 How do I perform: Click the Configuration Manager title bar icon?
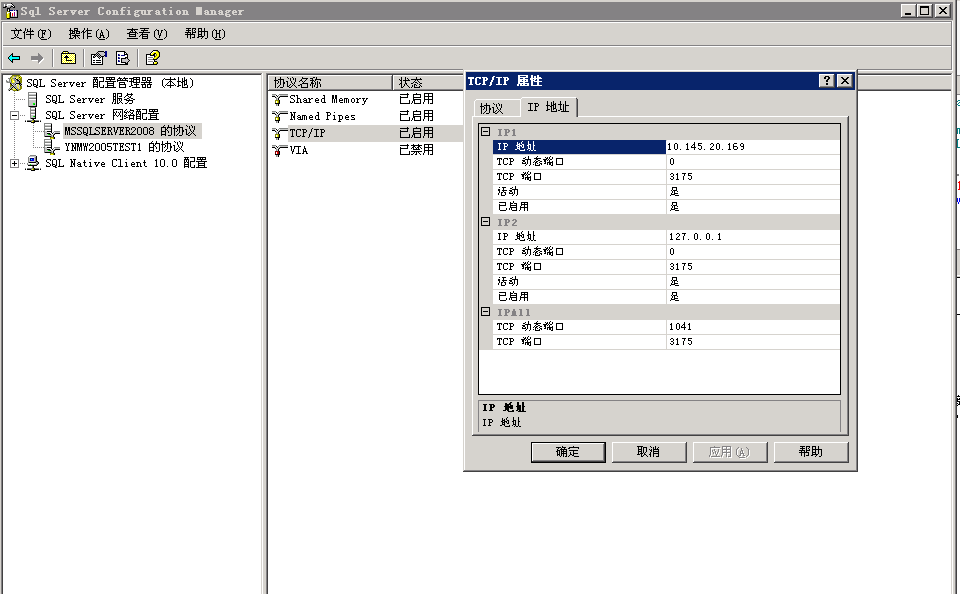11,10
